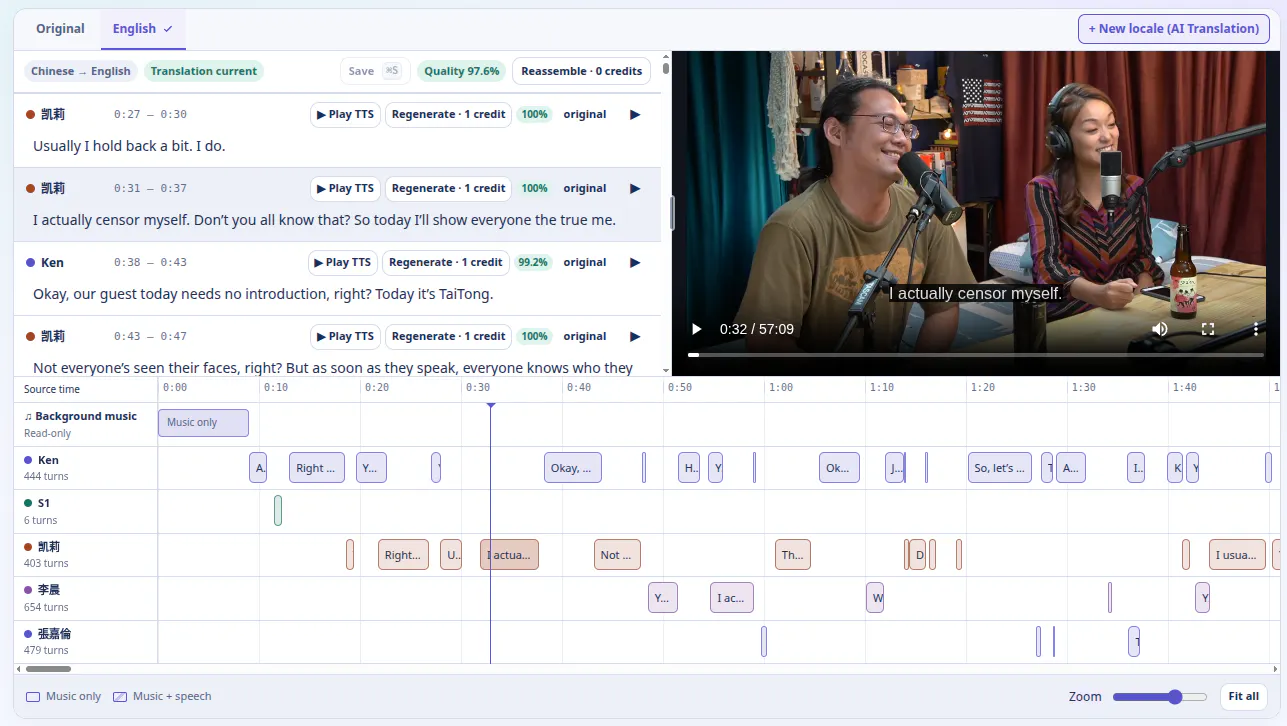Click the Save button
The height and width of the screenshot is (726, 1287).
tap(374, 72)
